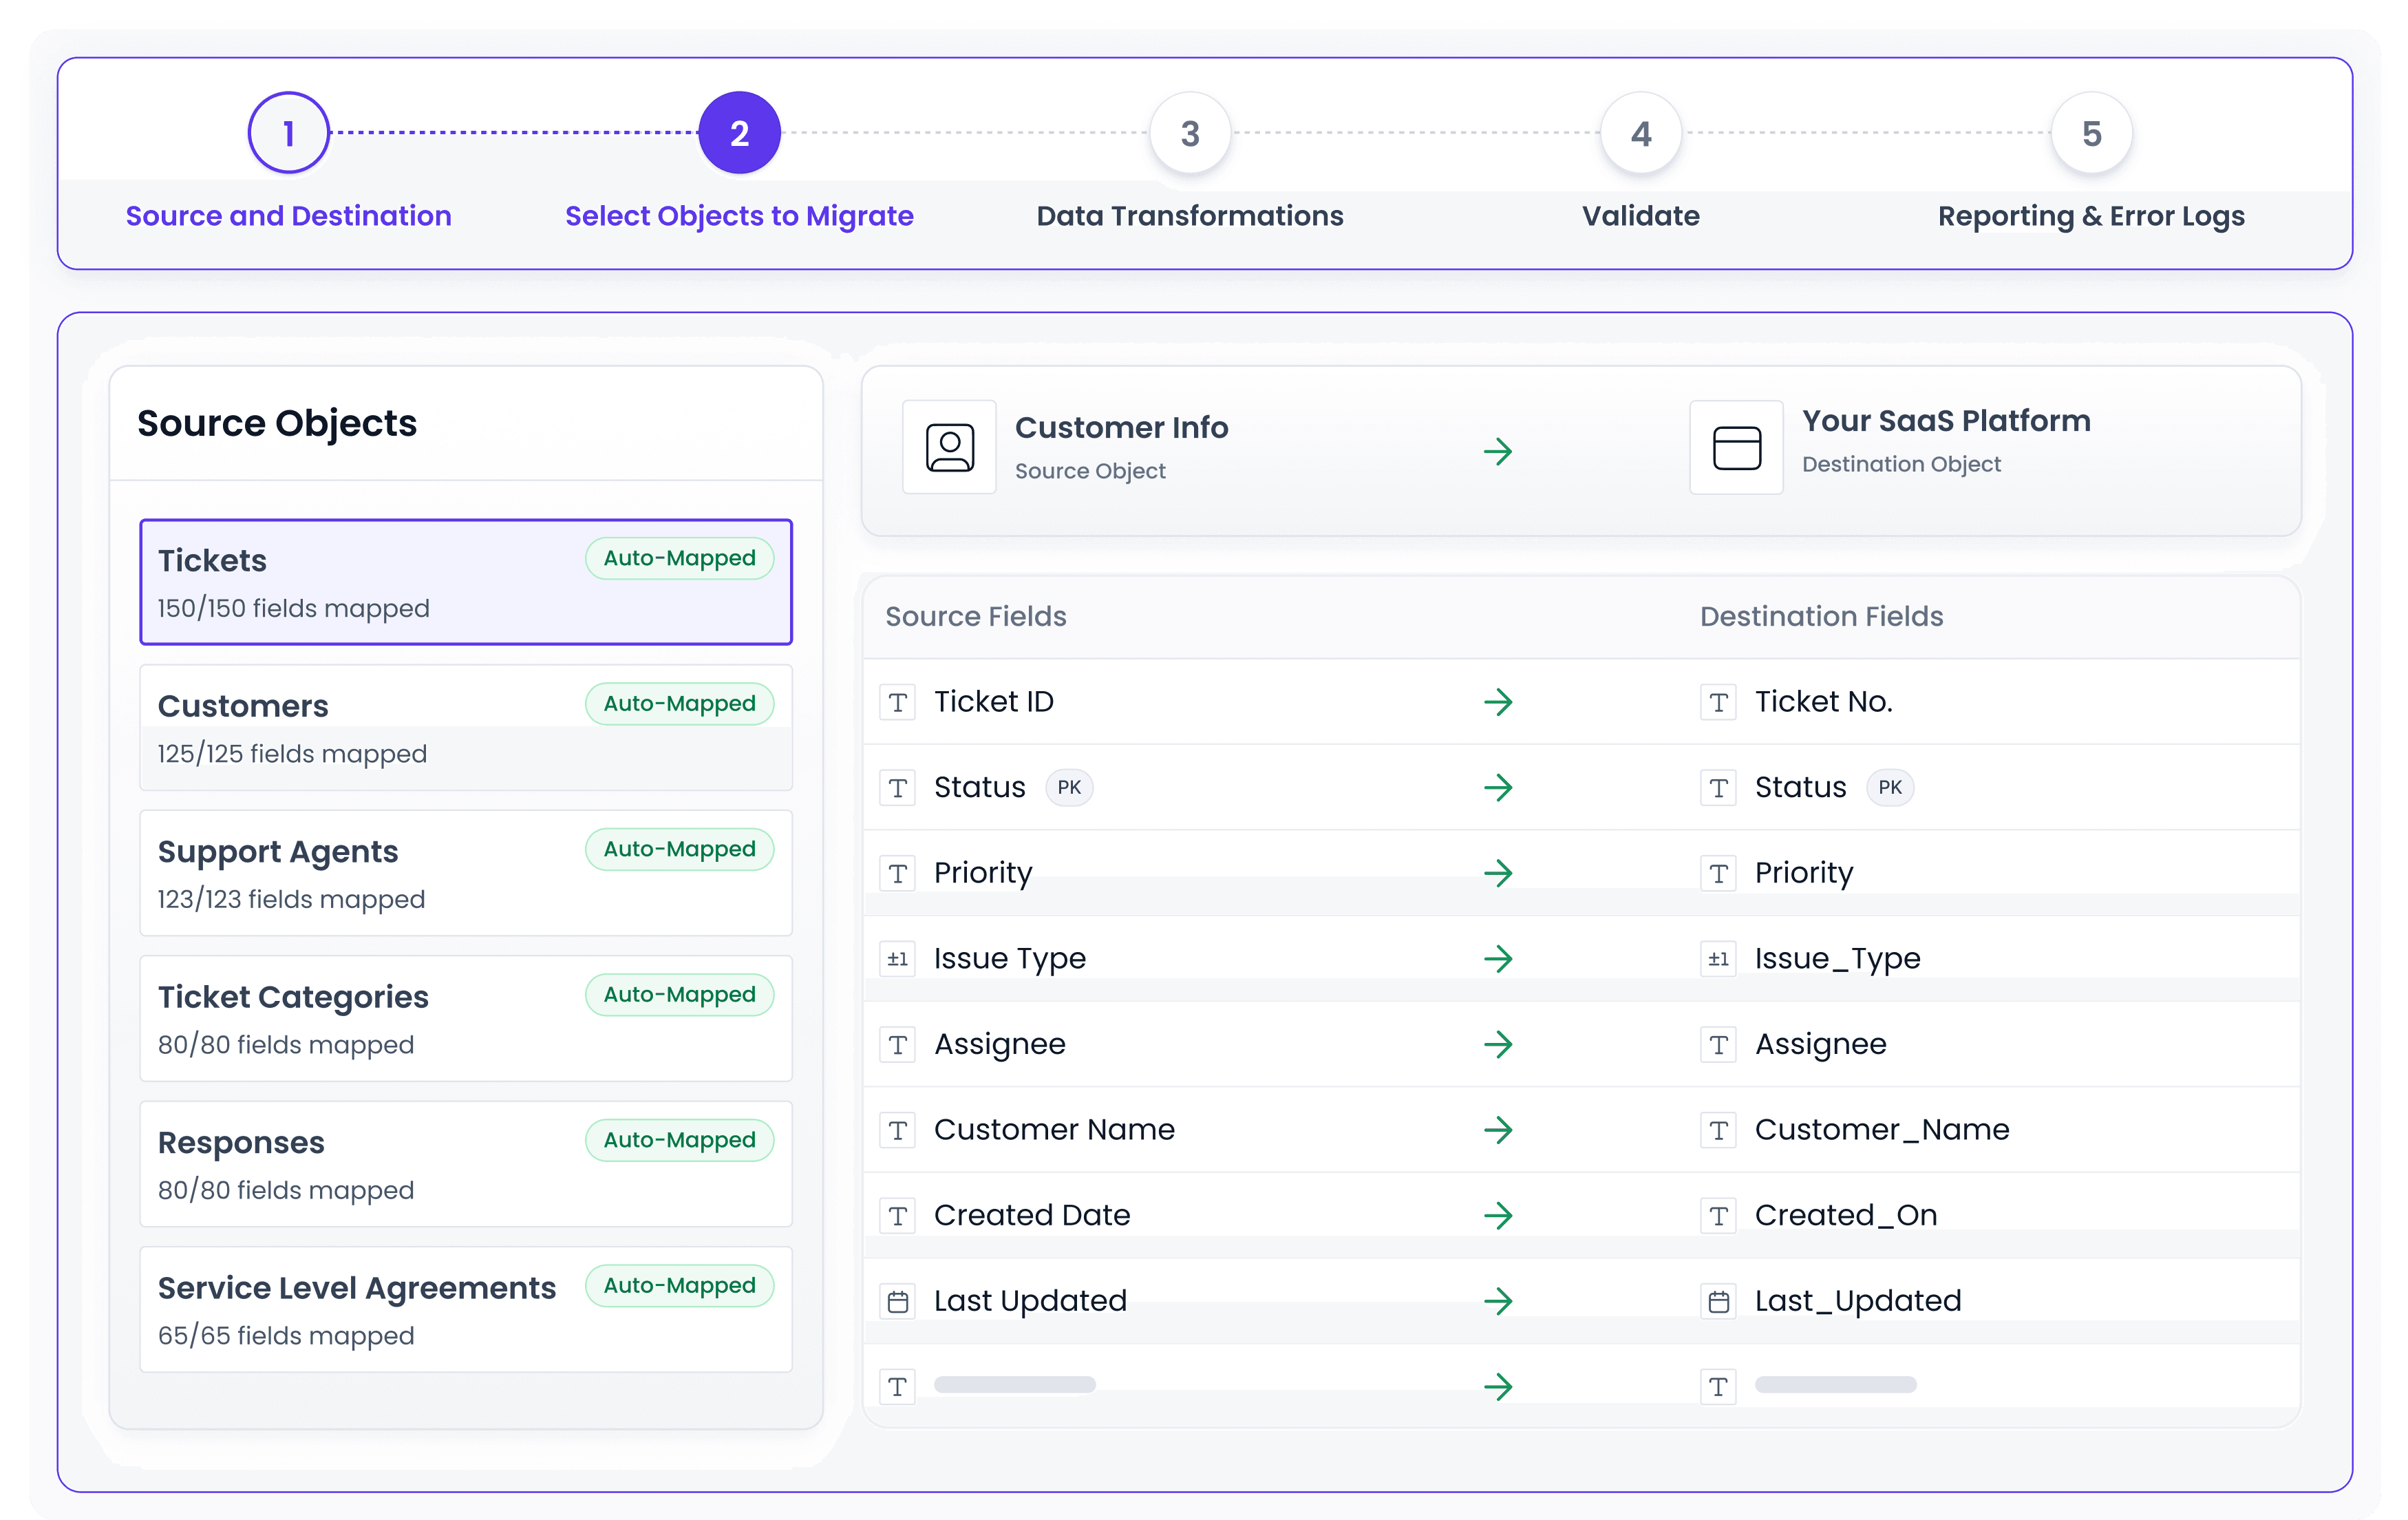Click the PK badge next to source Status
The width and height of the screenshot is (2408, 1520).
(1068, 787)
